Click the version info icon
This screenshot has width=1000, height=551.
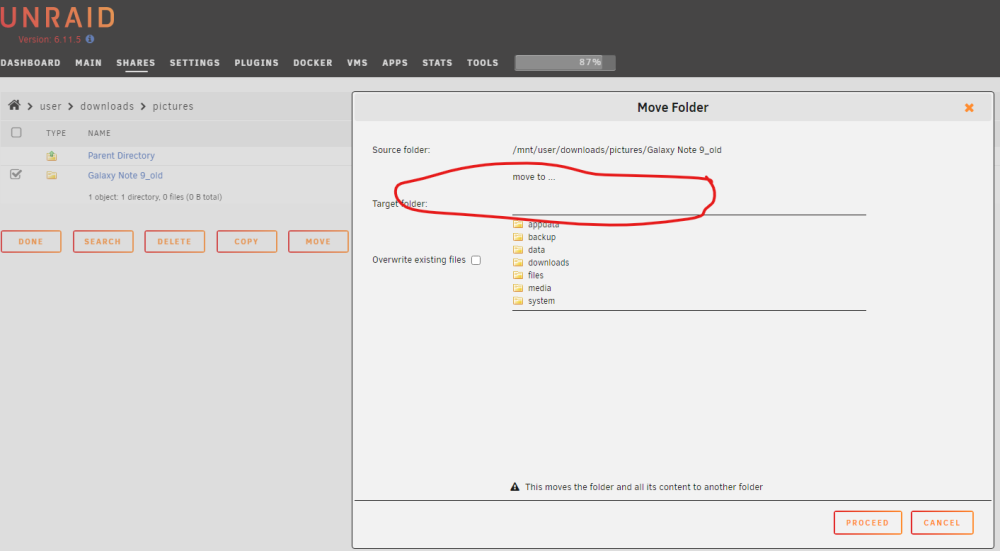coord(90,39)
